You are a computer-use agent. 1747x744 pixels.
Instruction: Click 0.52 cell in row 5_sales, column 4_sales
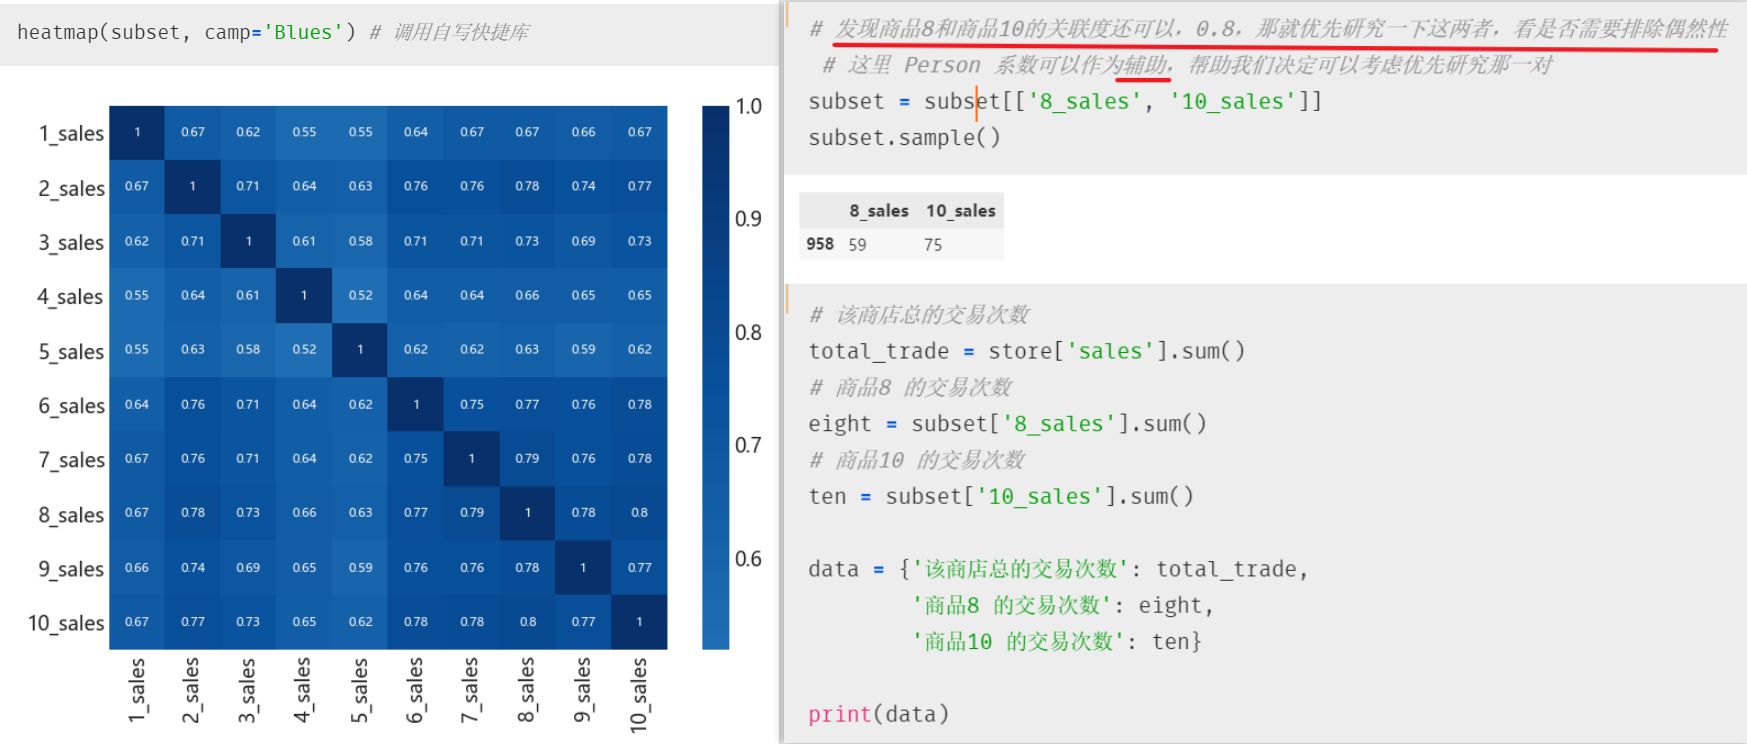[x=304, y=350]
